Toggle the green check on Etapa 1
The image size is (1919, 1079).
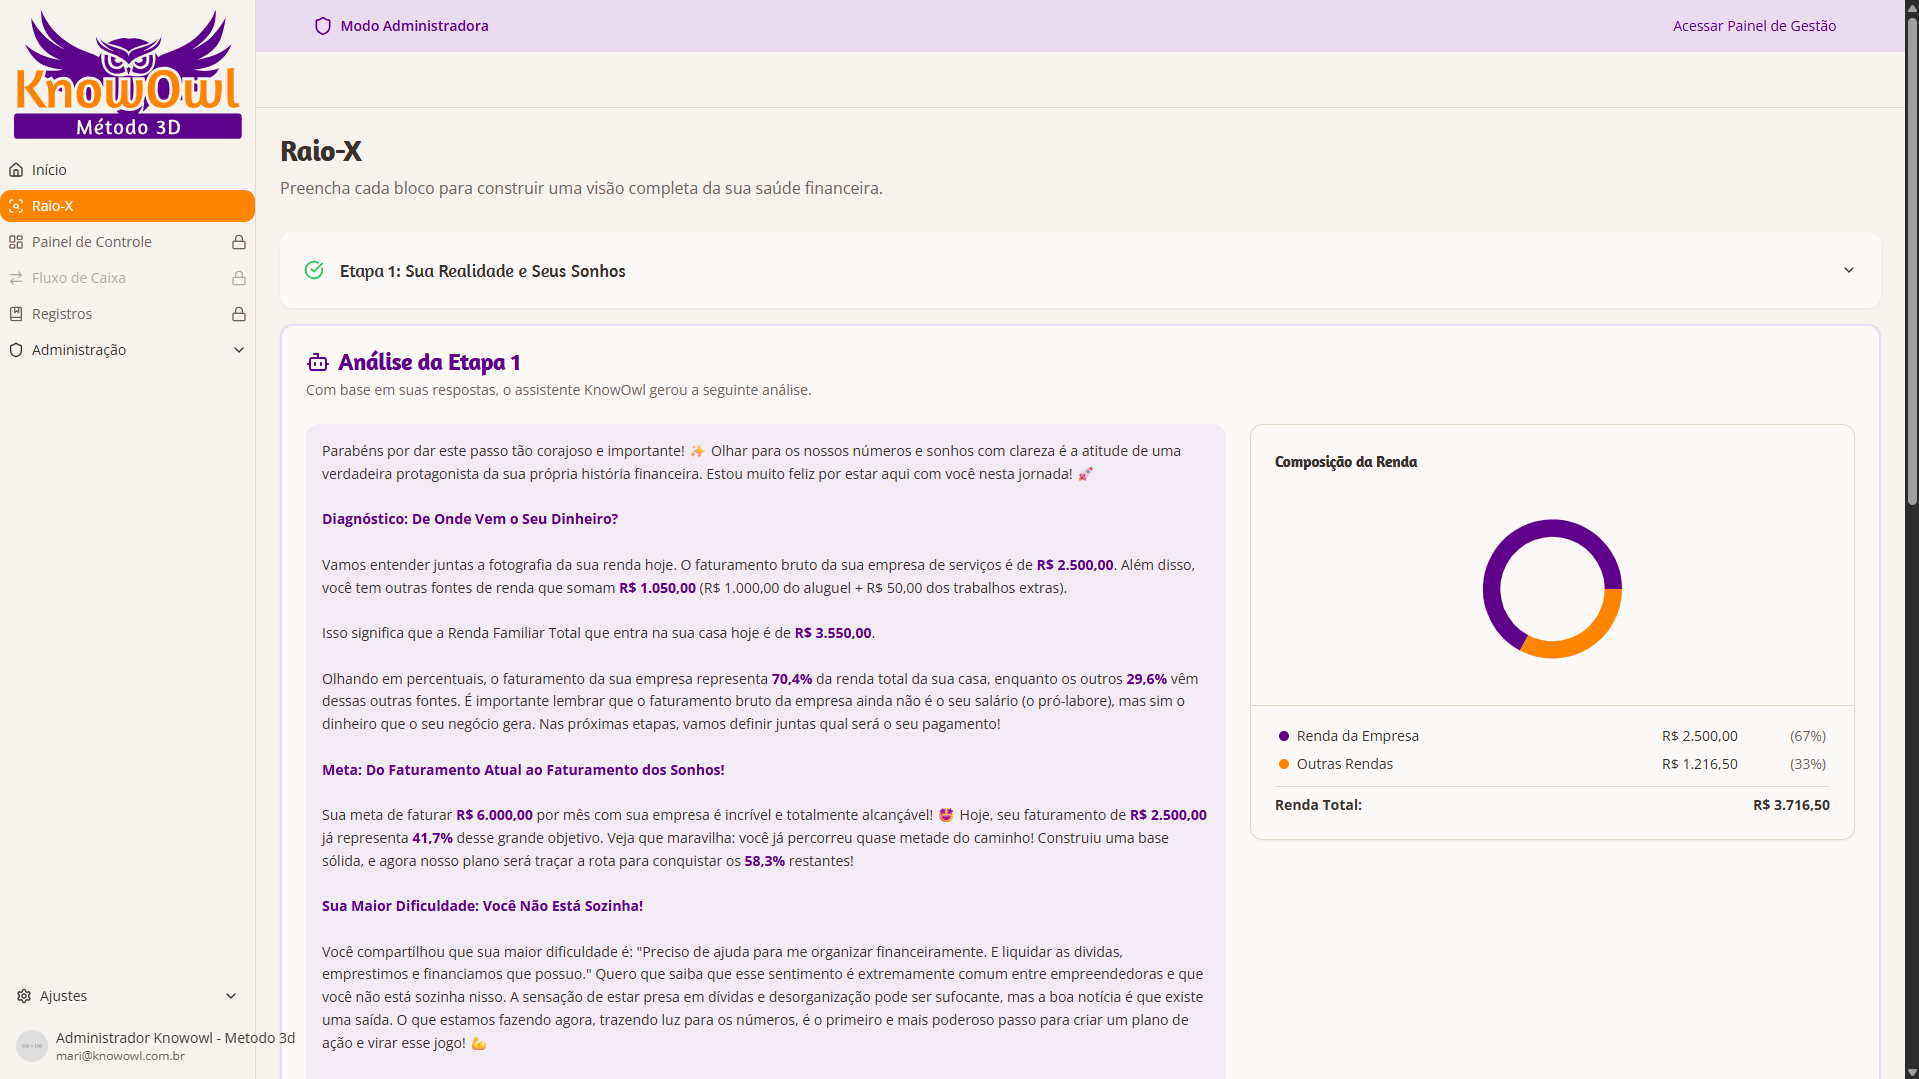314,270
